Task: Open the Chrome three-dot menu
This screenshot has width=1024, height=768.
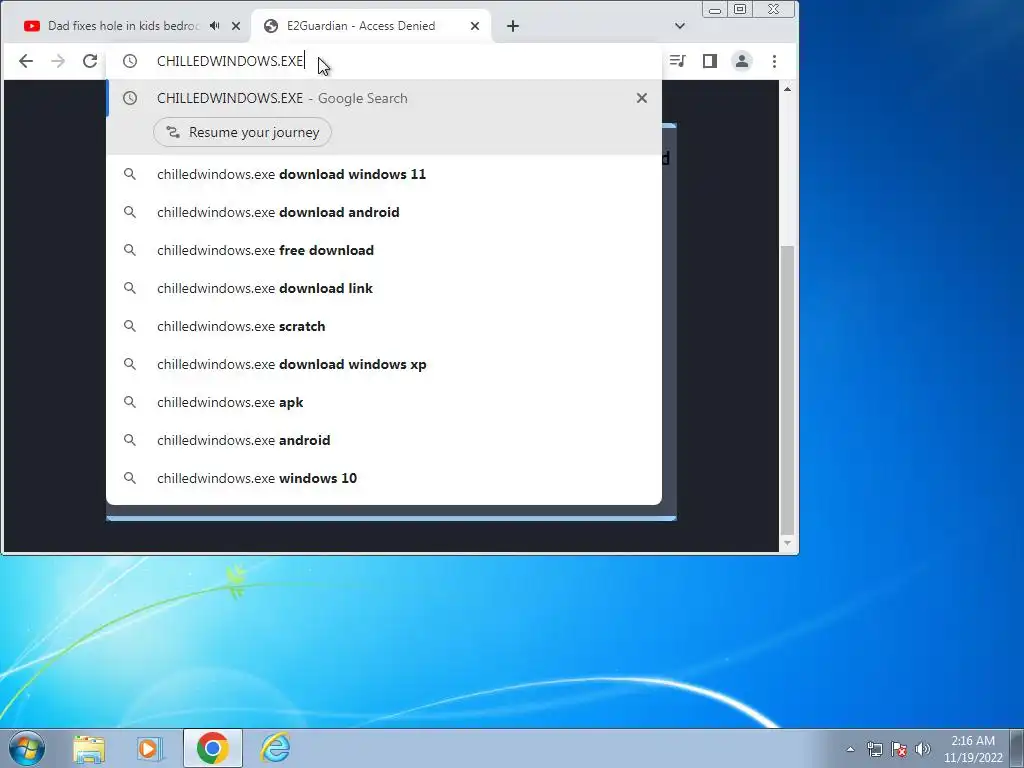Action: 775,61
